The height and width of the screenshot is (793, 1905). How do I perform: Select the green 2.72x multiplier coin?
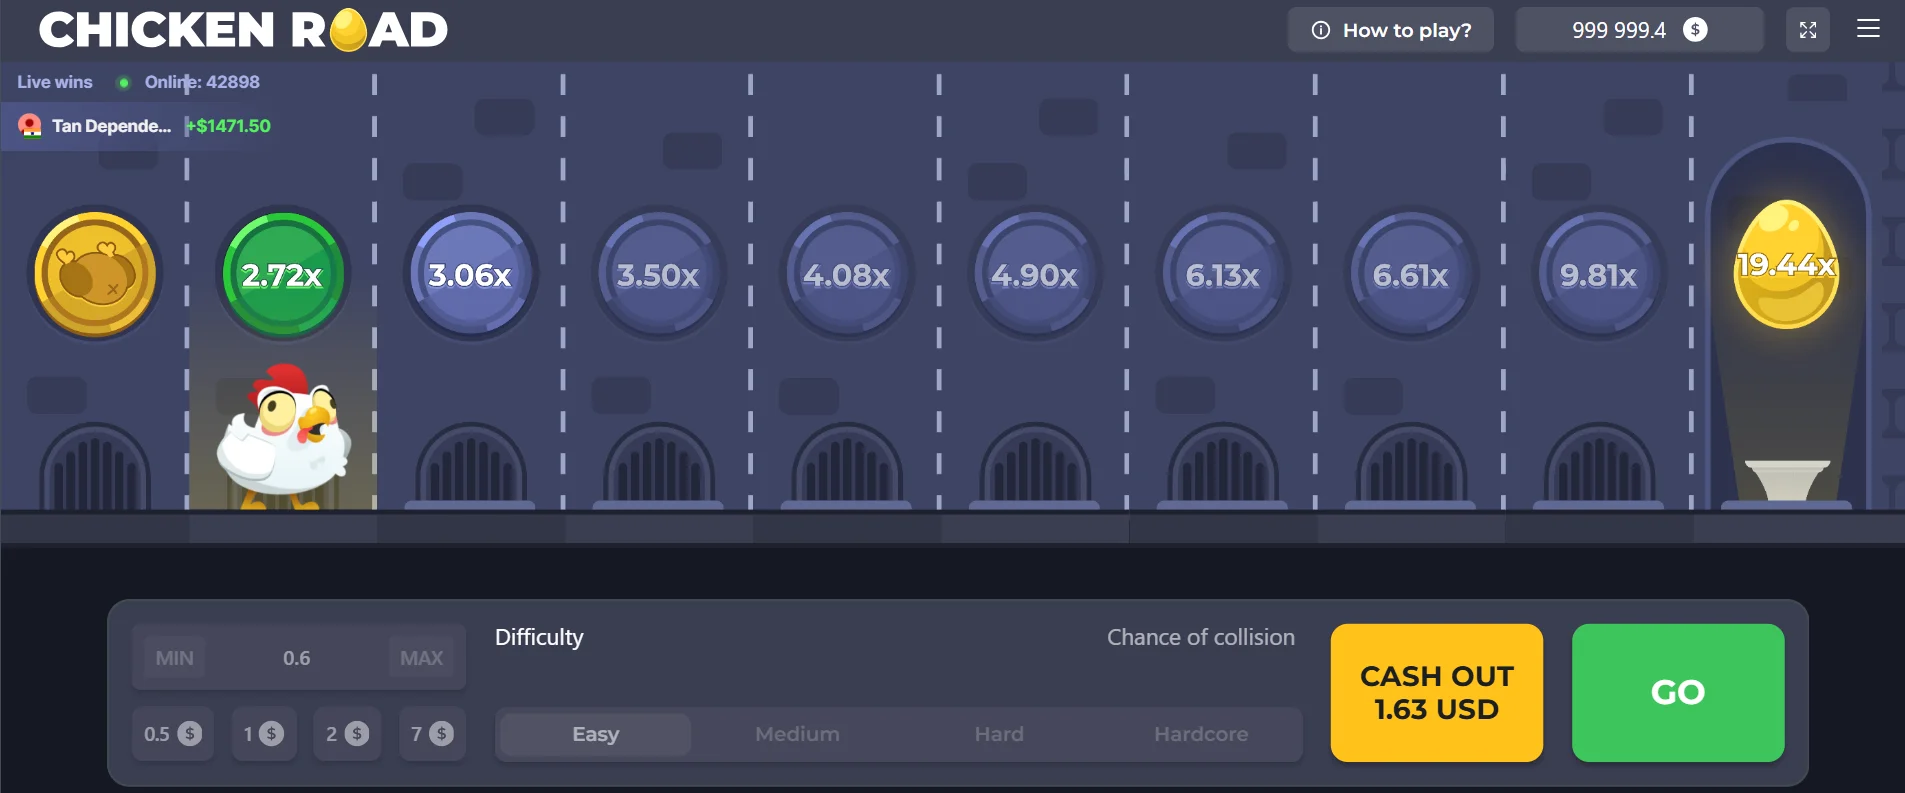click(x=283, y=274)
